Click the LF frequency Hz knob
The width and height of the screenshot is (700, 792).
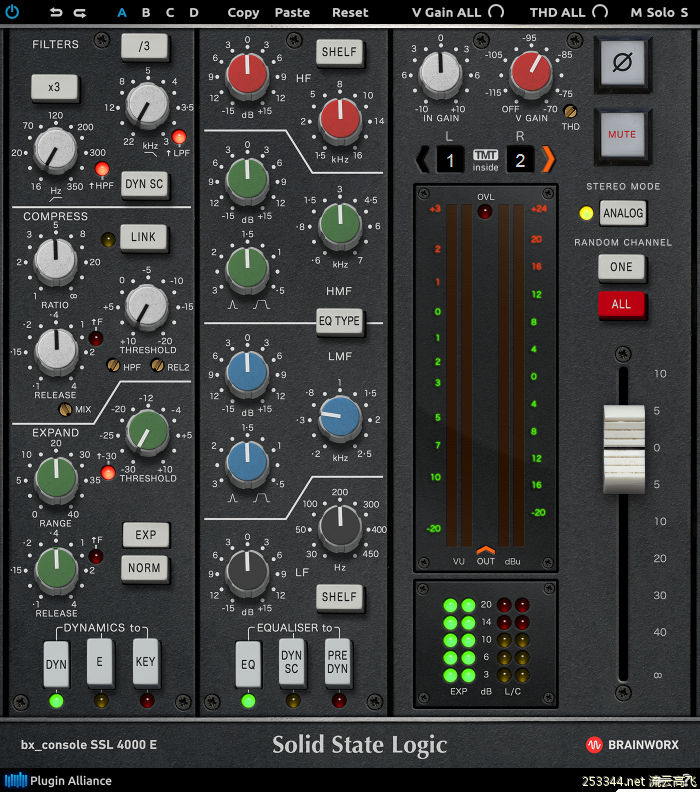click(x=340, y=527)
